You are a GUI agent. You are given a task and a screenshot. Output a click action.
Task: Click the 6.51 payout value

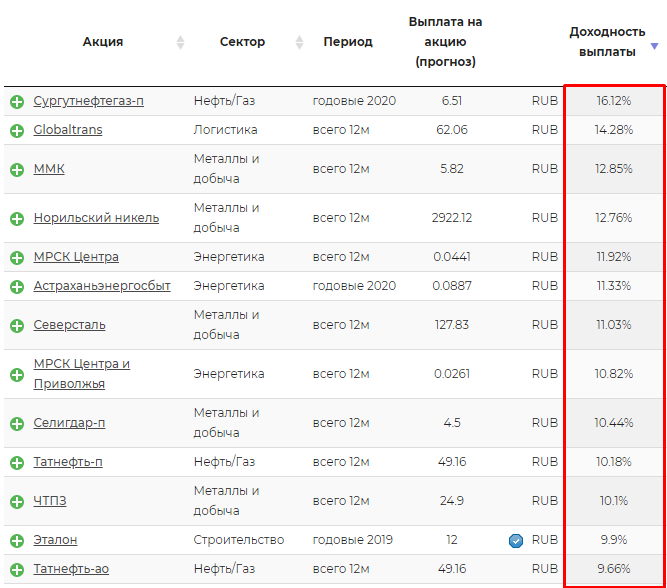[x=452, y=101]
